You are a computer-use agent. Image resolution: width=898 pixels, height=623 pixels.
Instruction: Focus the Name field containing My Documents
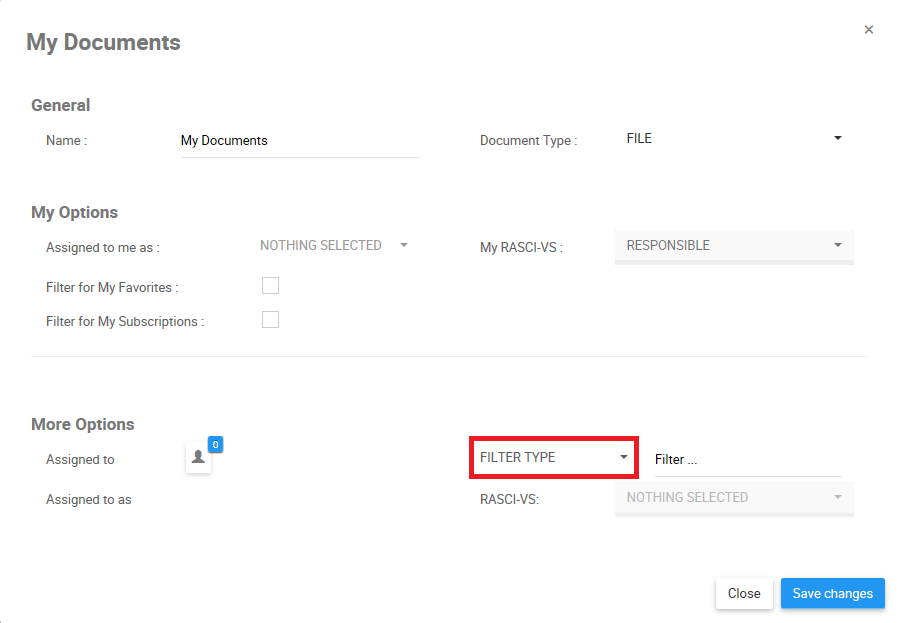pos(299,141)
